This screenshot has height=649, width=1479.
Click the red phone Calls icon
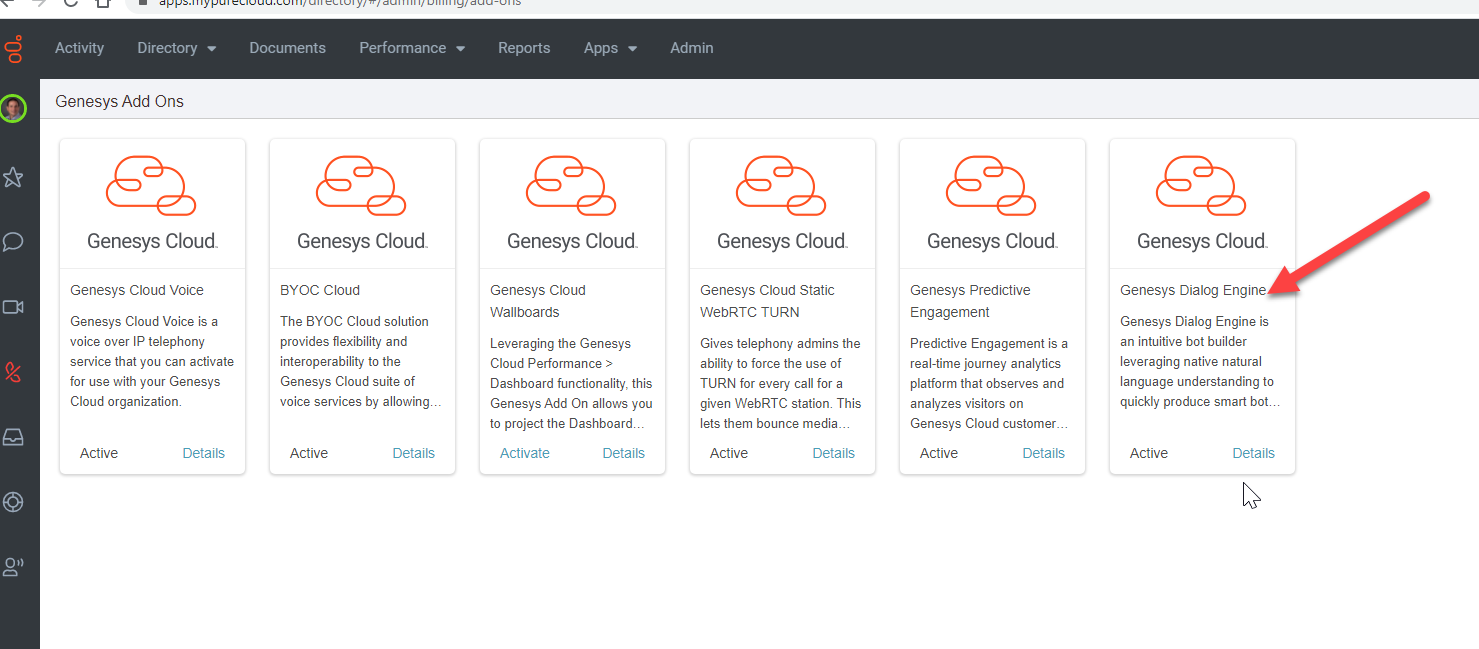coord(13,373)
